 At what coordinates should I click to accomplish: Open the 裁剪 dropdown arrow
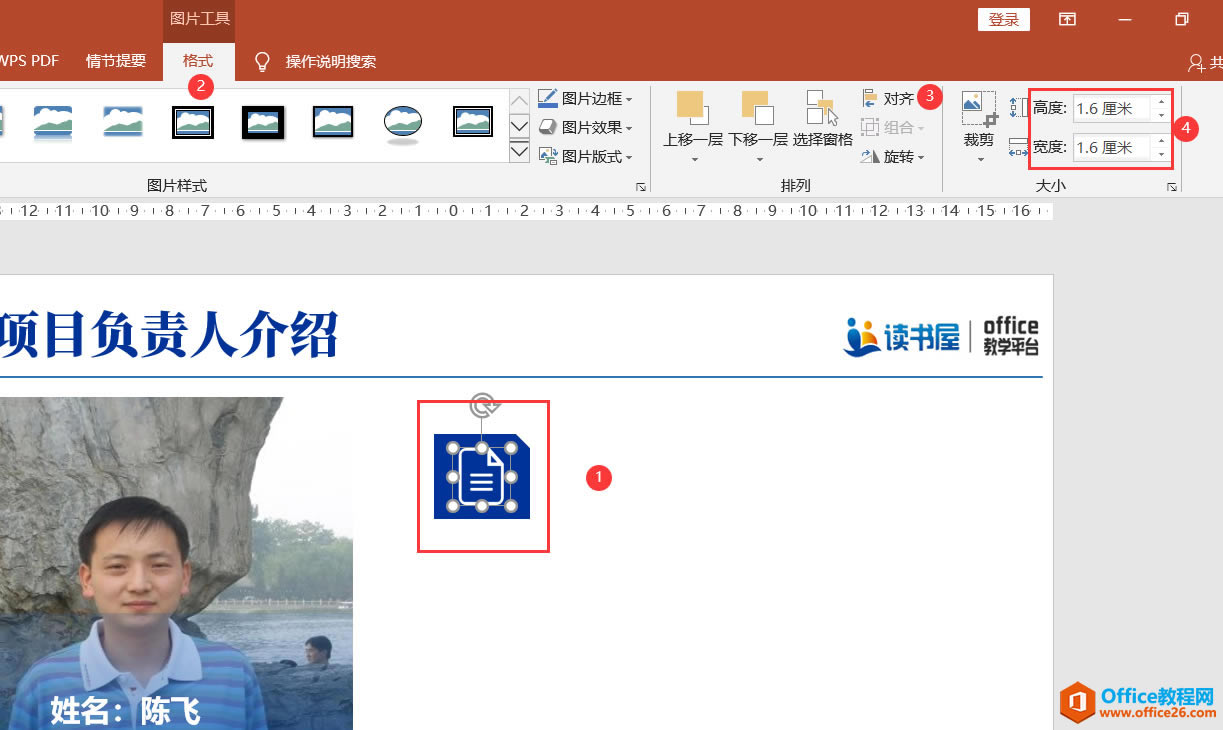(x=980, y=159)
